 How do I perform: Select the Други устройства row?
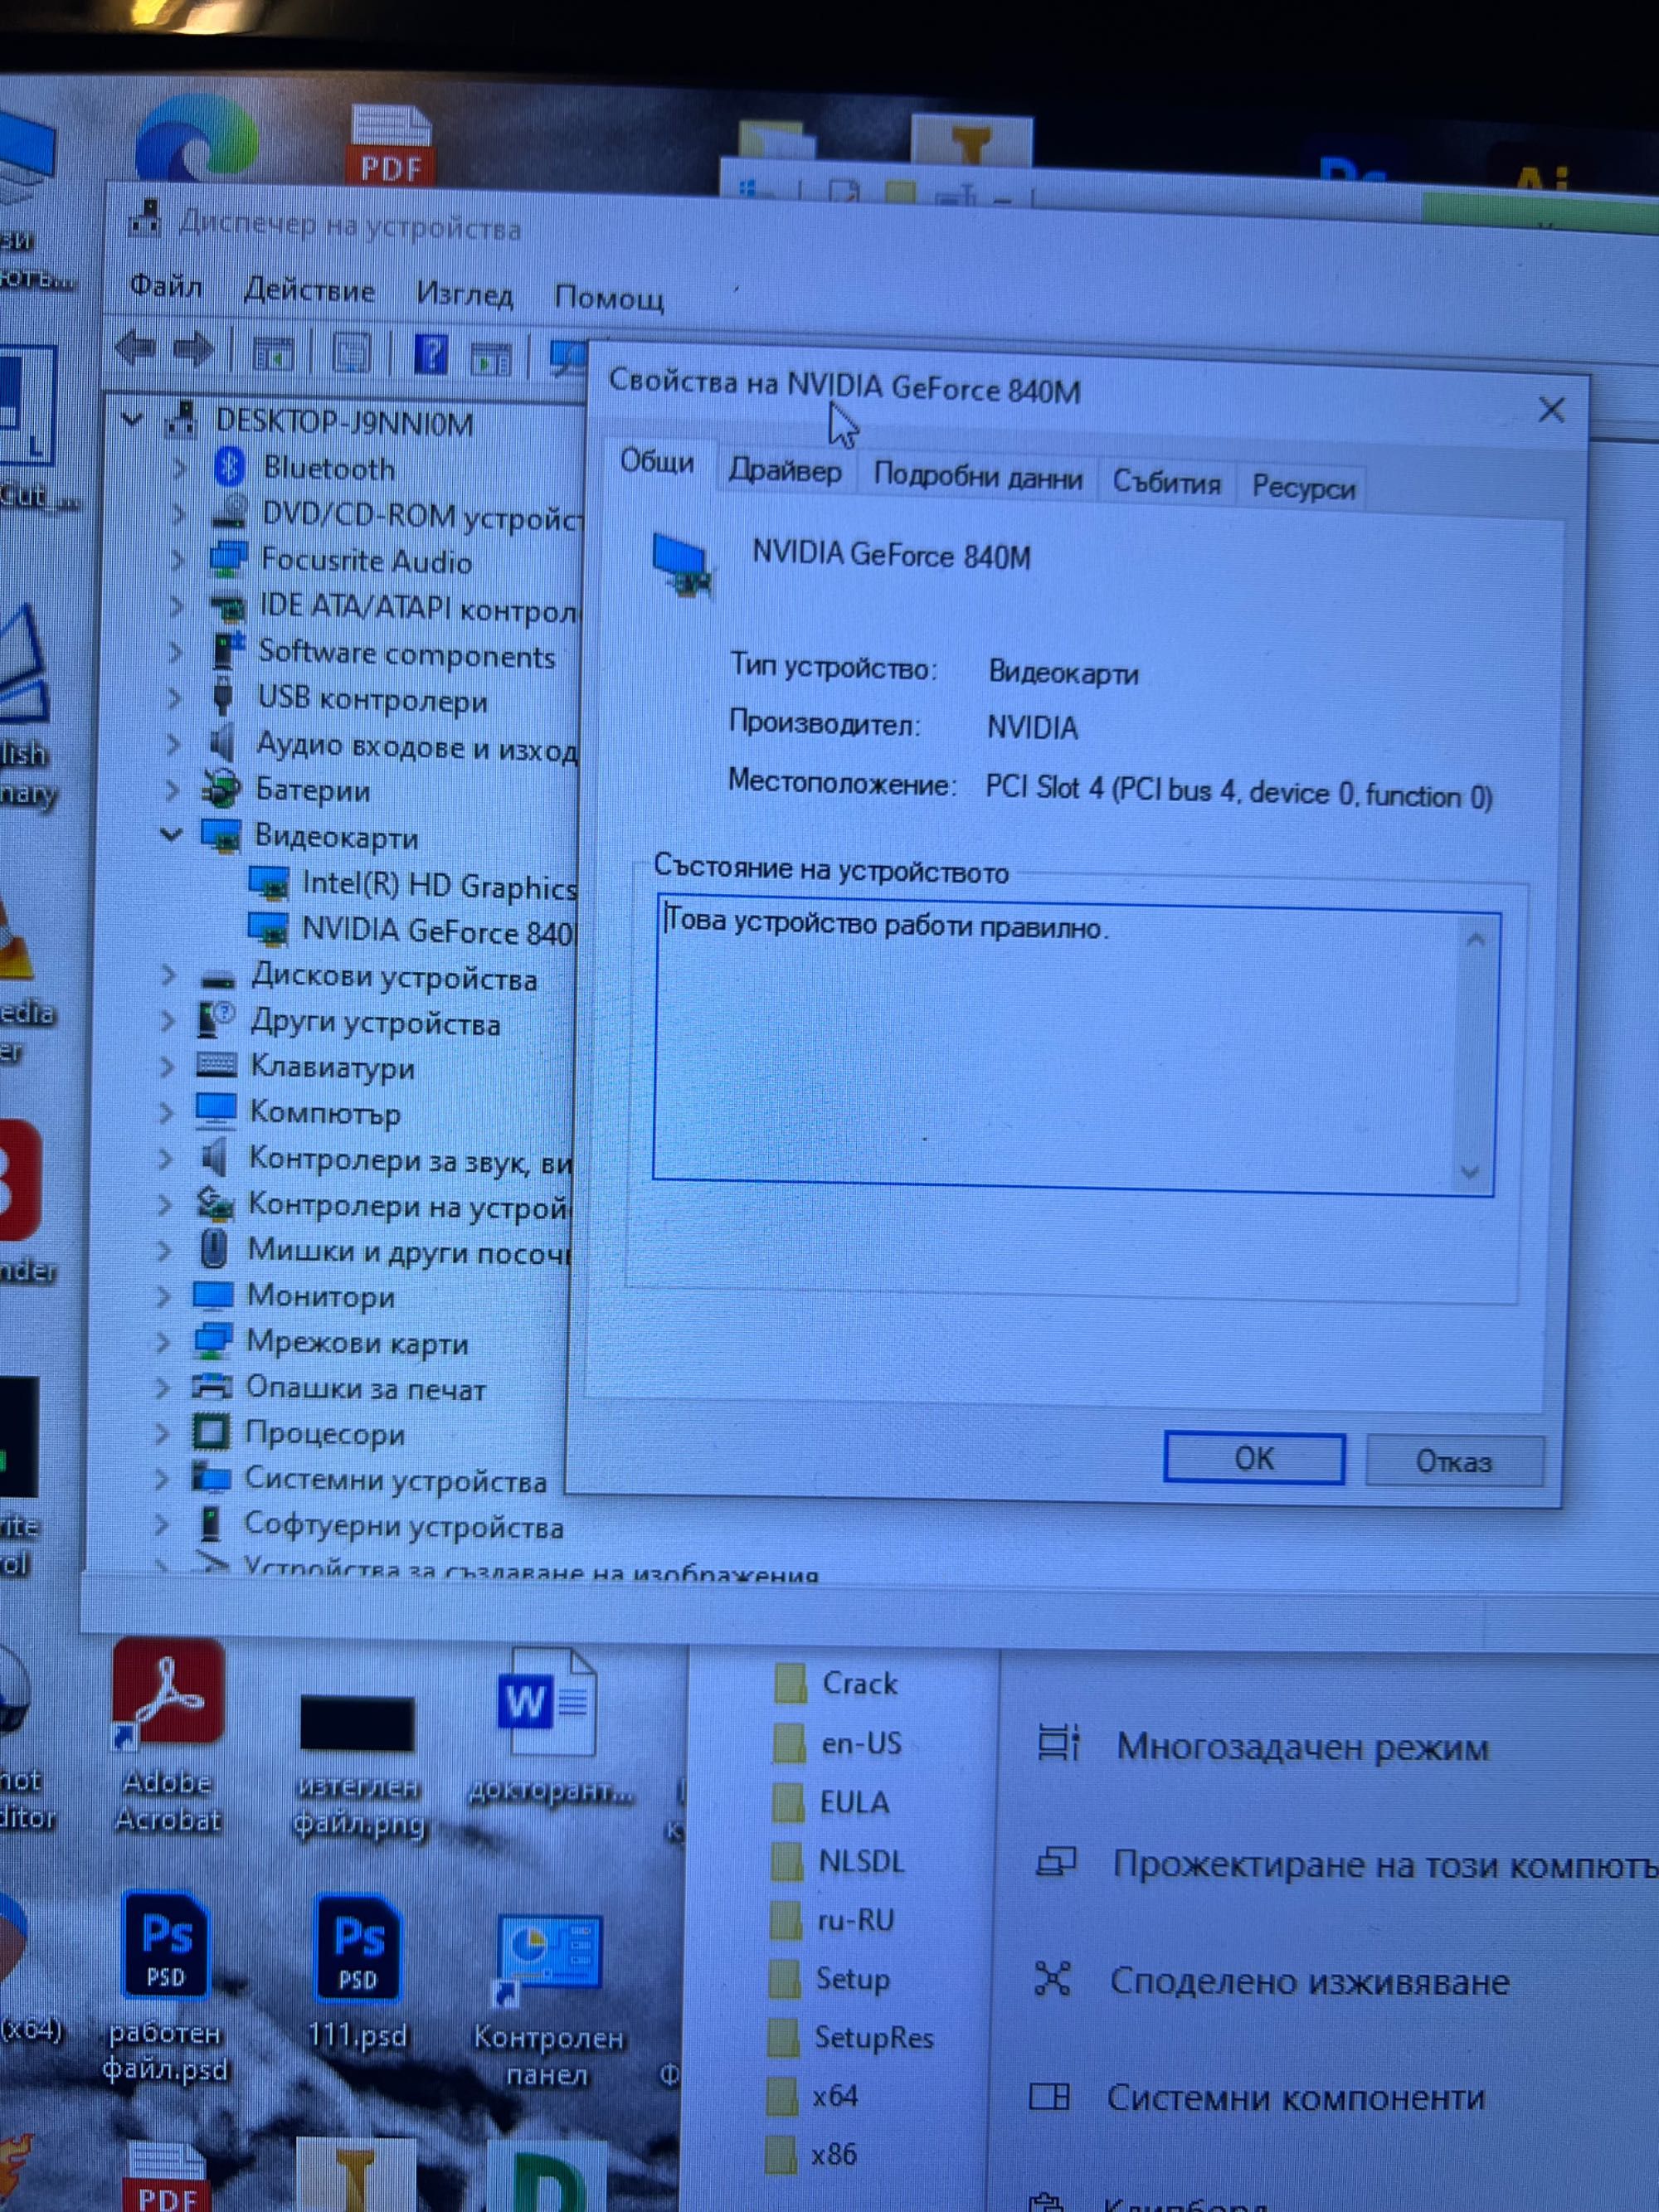(x=348, y=1022)
